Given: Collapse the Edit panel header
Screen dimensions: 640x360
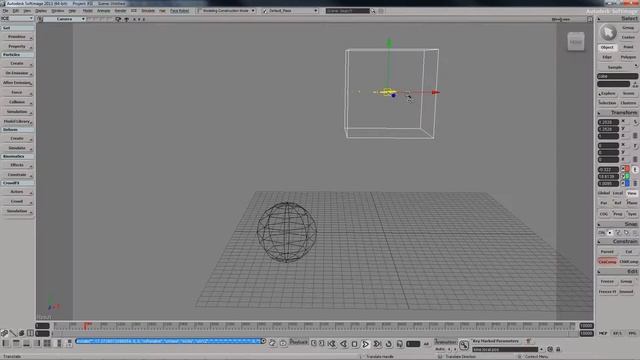Looking at the screenshot, I should click(618, 271).
